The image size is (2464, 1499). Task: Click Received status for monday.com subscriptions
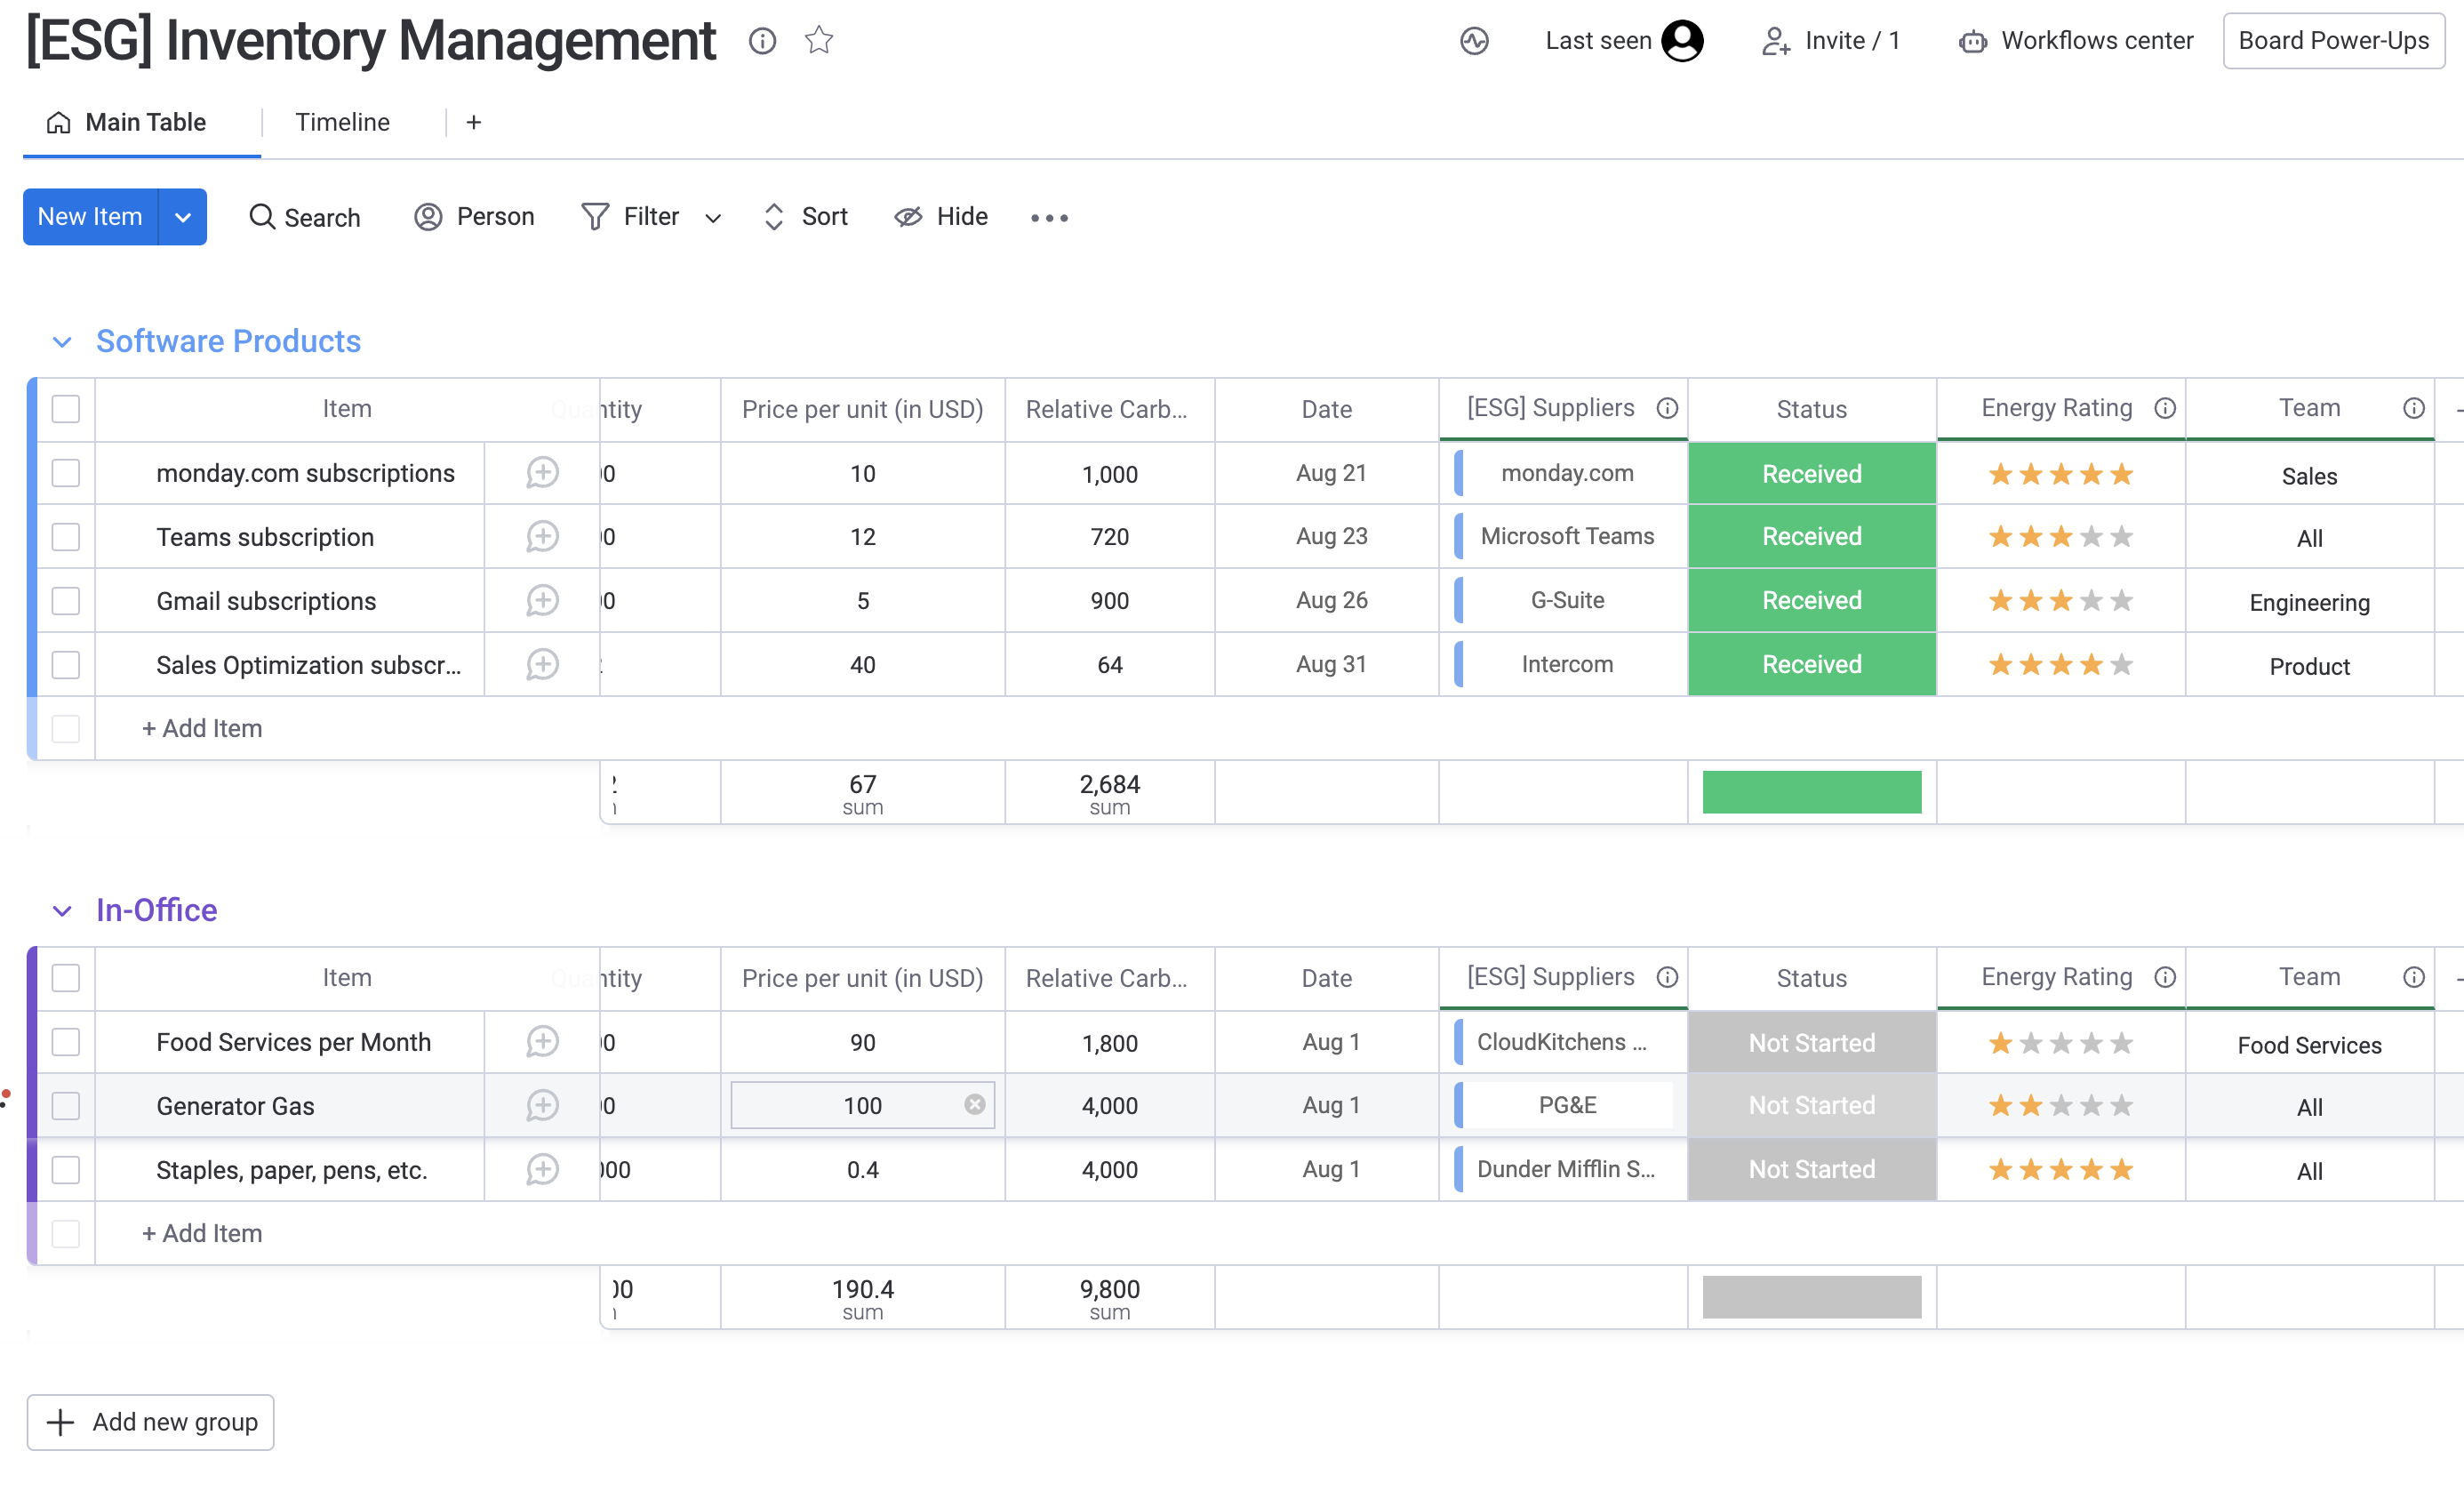1811,474
